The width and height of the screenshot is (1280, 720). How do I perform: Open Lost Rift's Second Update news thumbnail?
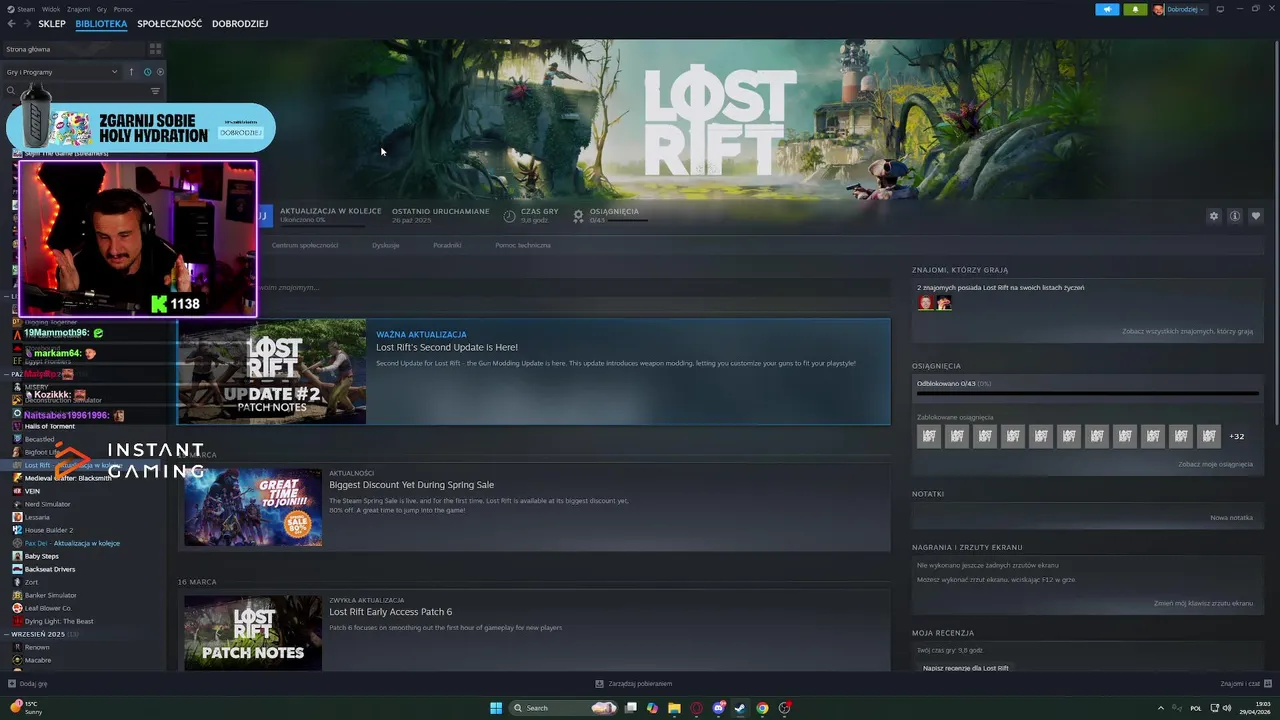coord(272,371)
